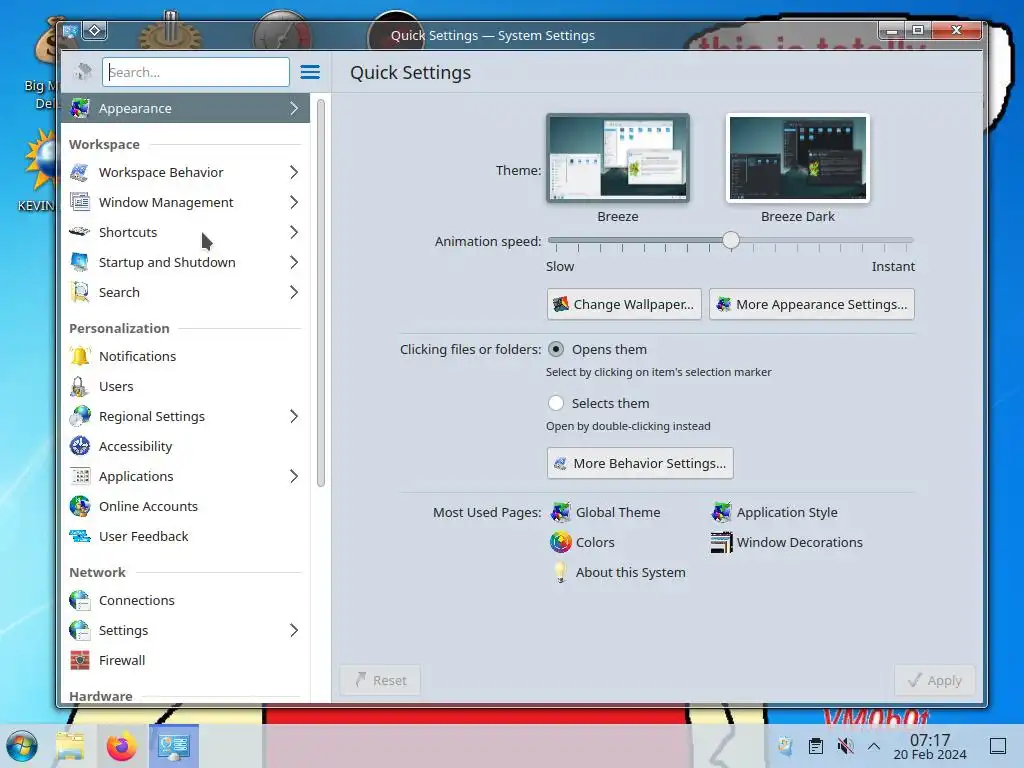This screenshot has width=1024, height=768.
Task: Select the 'Selects them' radio option
Action: (x=556, y=404)
